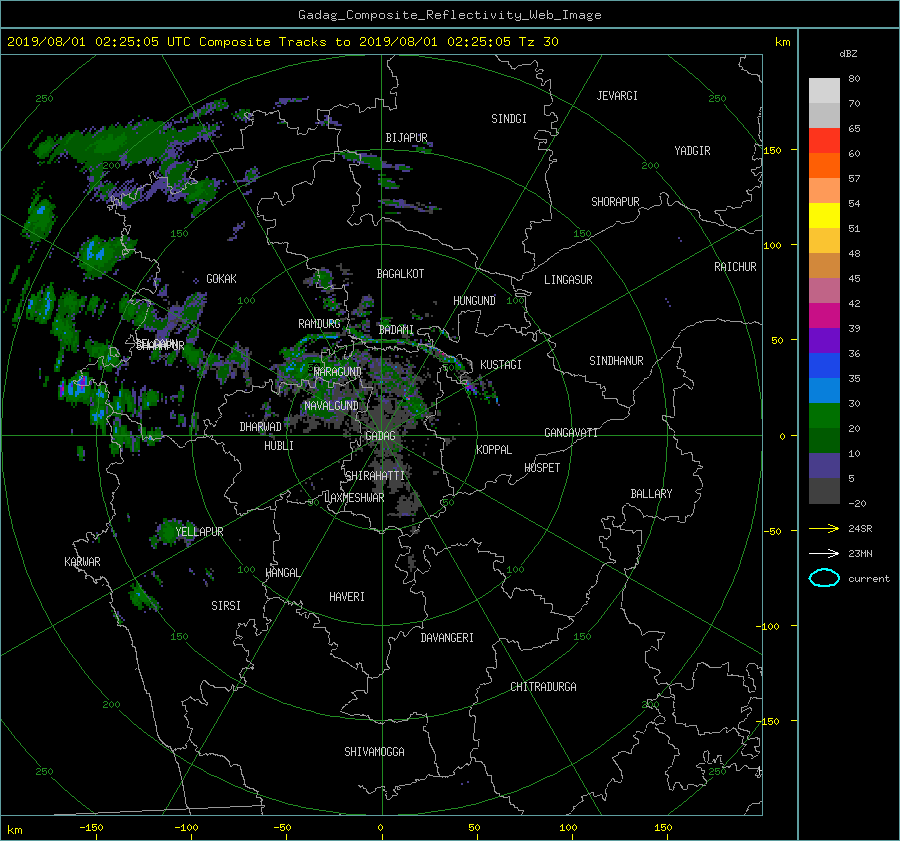This screenshot has width=900, height=841.
Task: Click the BAGALKOT town label
Action: (400, 274)
